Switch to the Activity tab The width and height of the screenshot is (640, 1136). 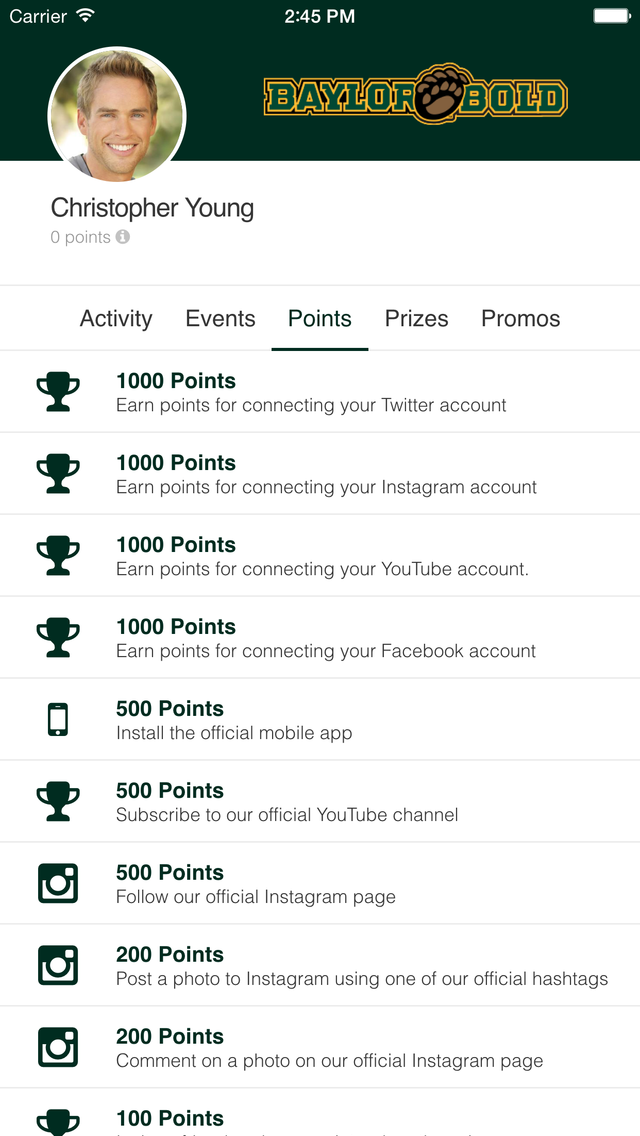pos(116,319)
